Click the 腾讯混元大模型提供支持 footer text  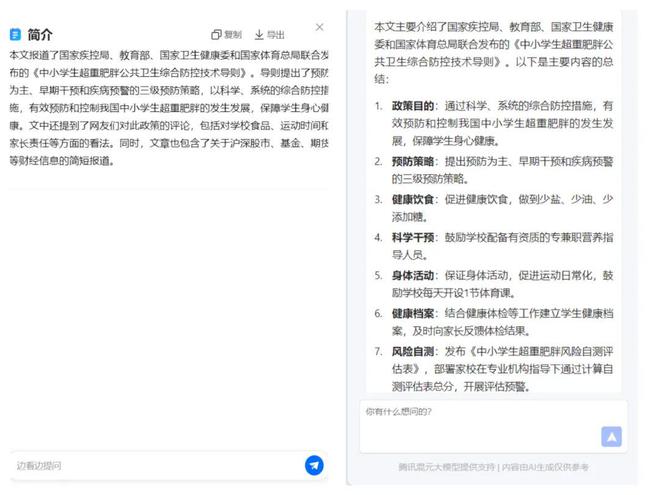[x=446, y=467]
